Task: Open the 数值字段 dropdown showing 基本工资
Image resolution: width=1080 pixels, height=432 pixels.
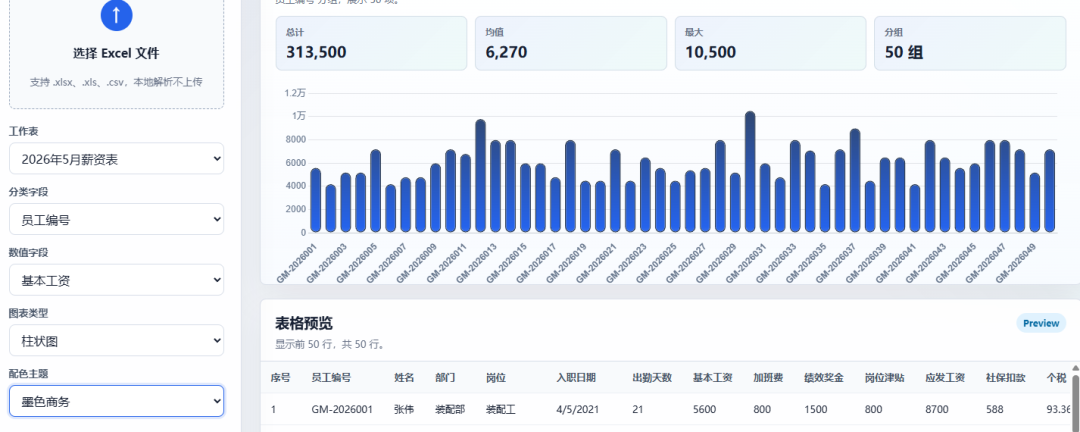Action: (116, 280)
